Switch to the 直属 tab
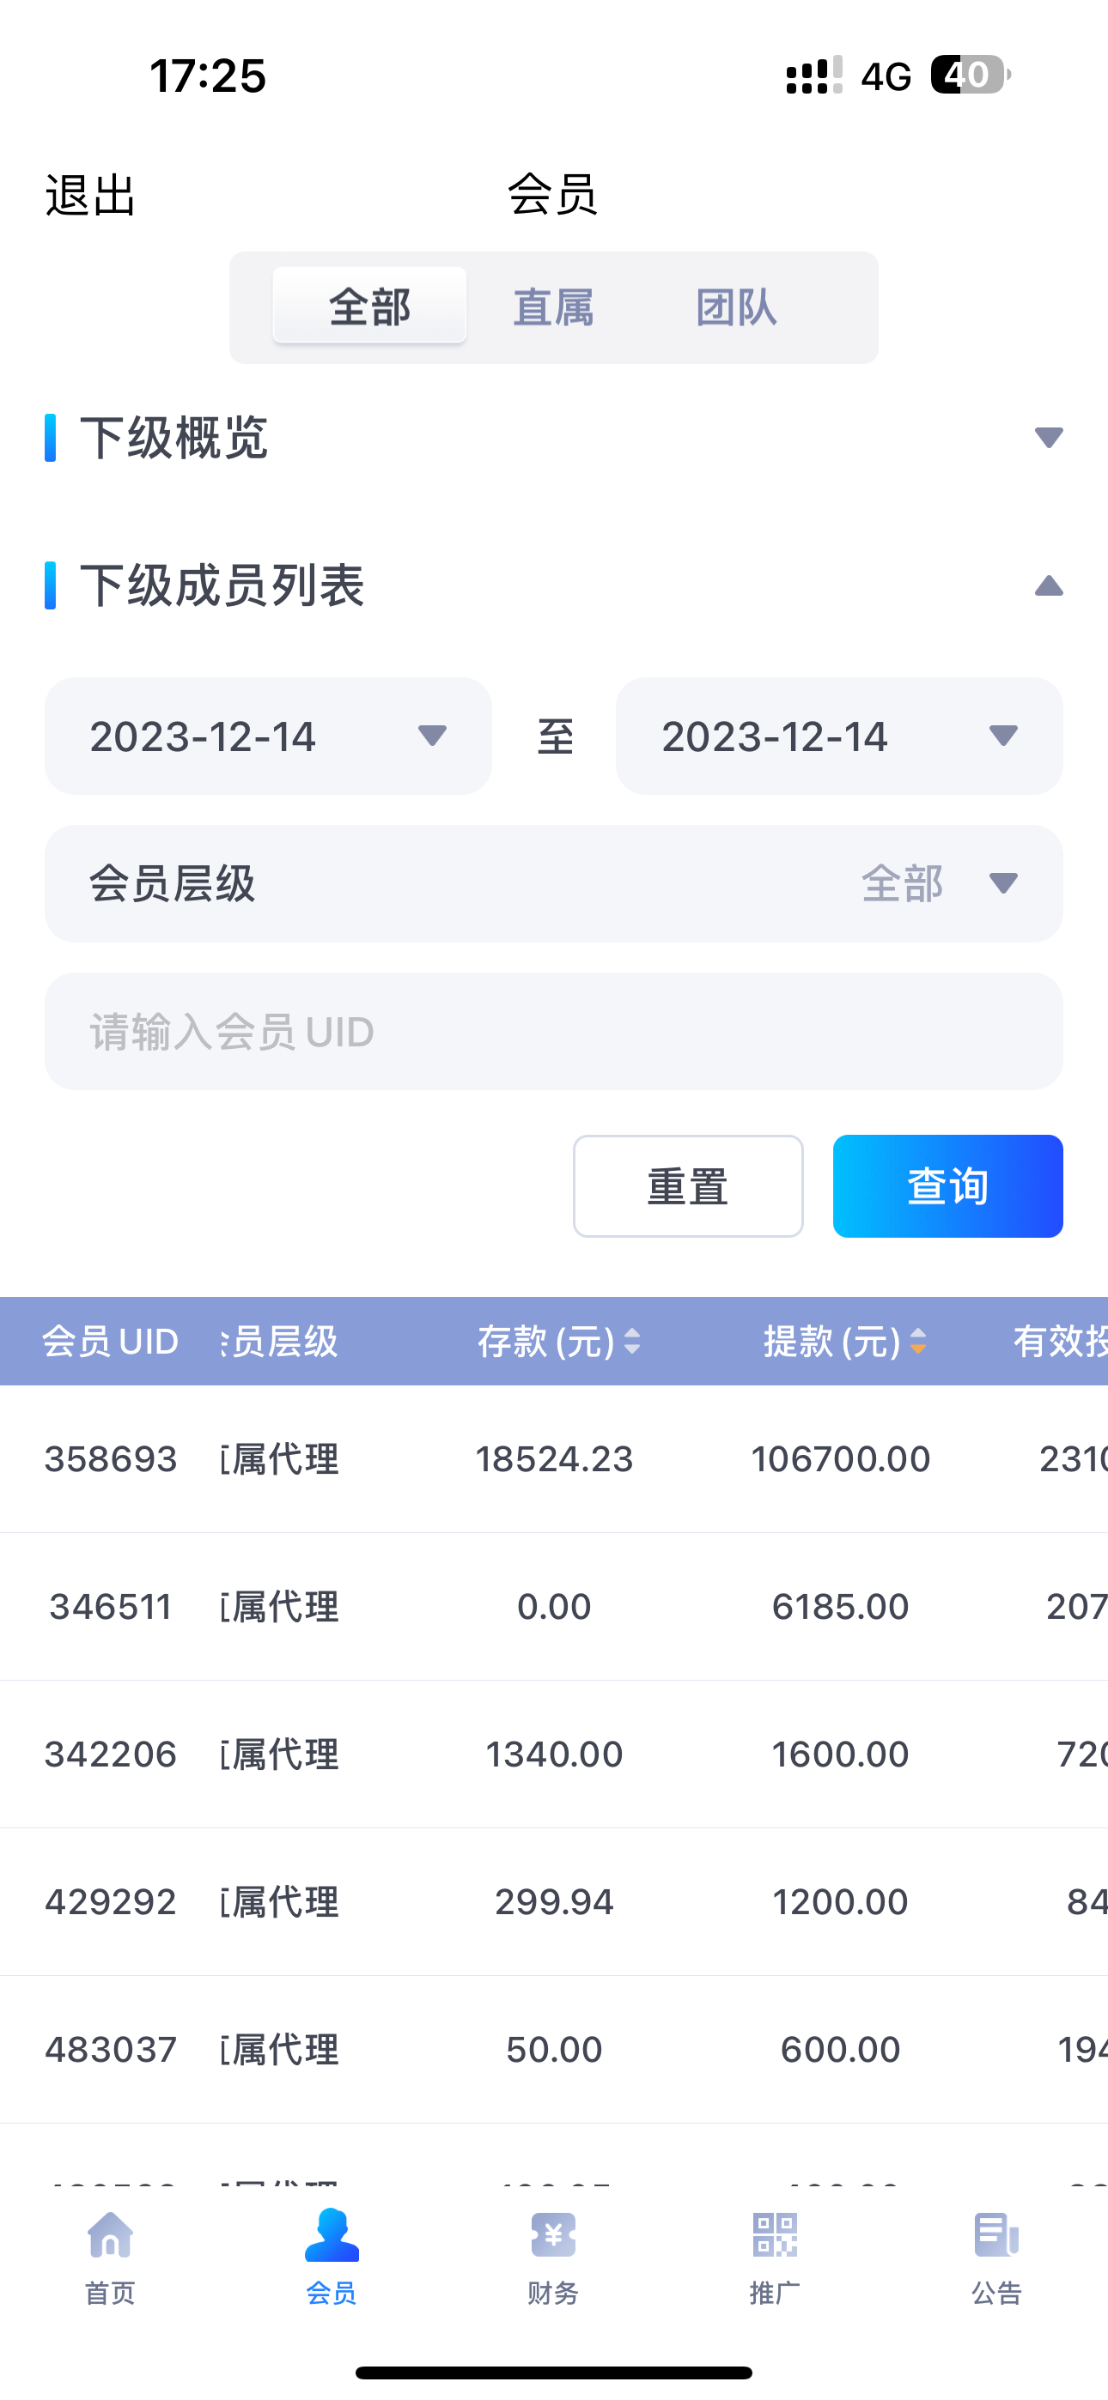The image size is (1108, 2400). [x=553, y=307]
